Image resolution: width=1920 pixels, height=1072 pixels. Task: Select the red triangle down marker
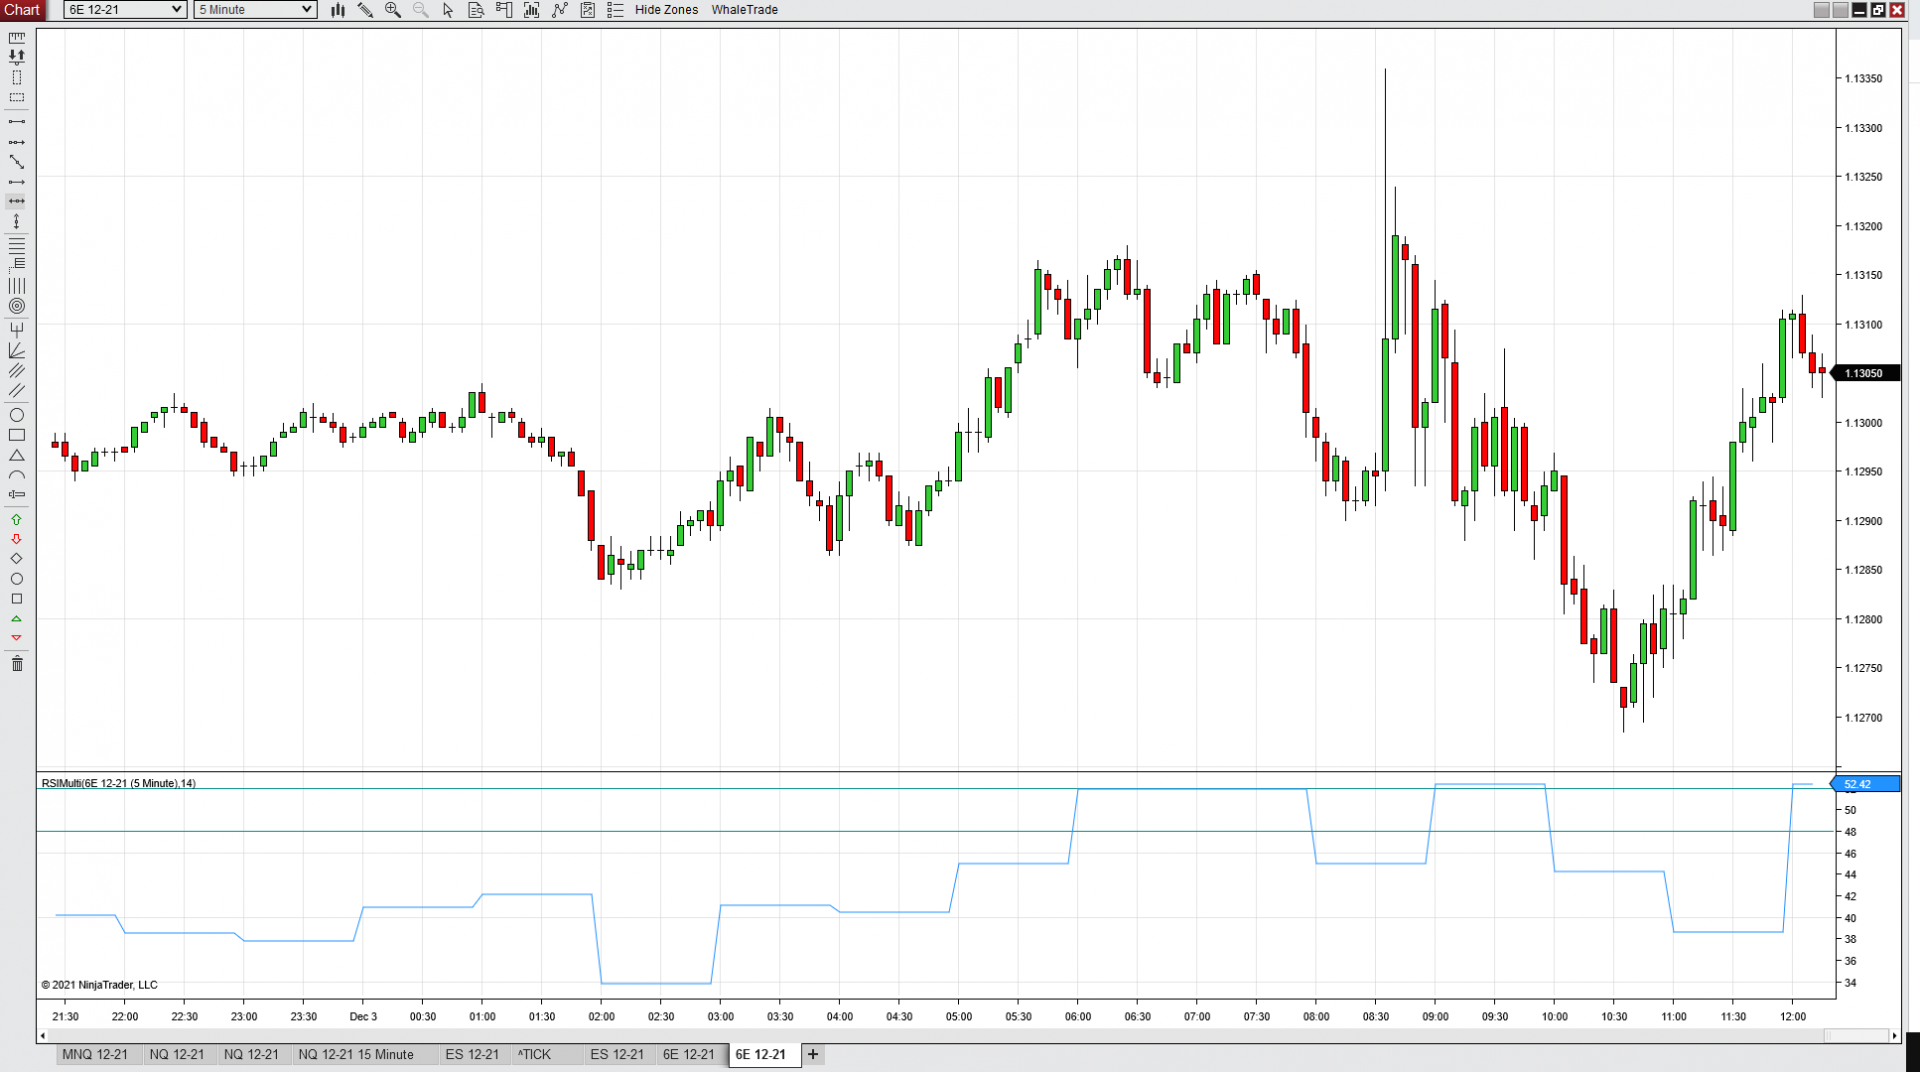coord(17,637)
